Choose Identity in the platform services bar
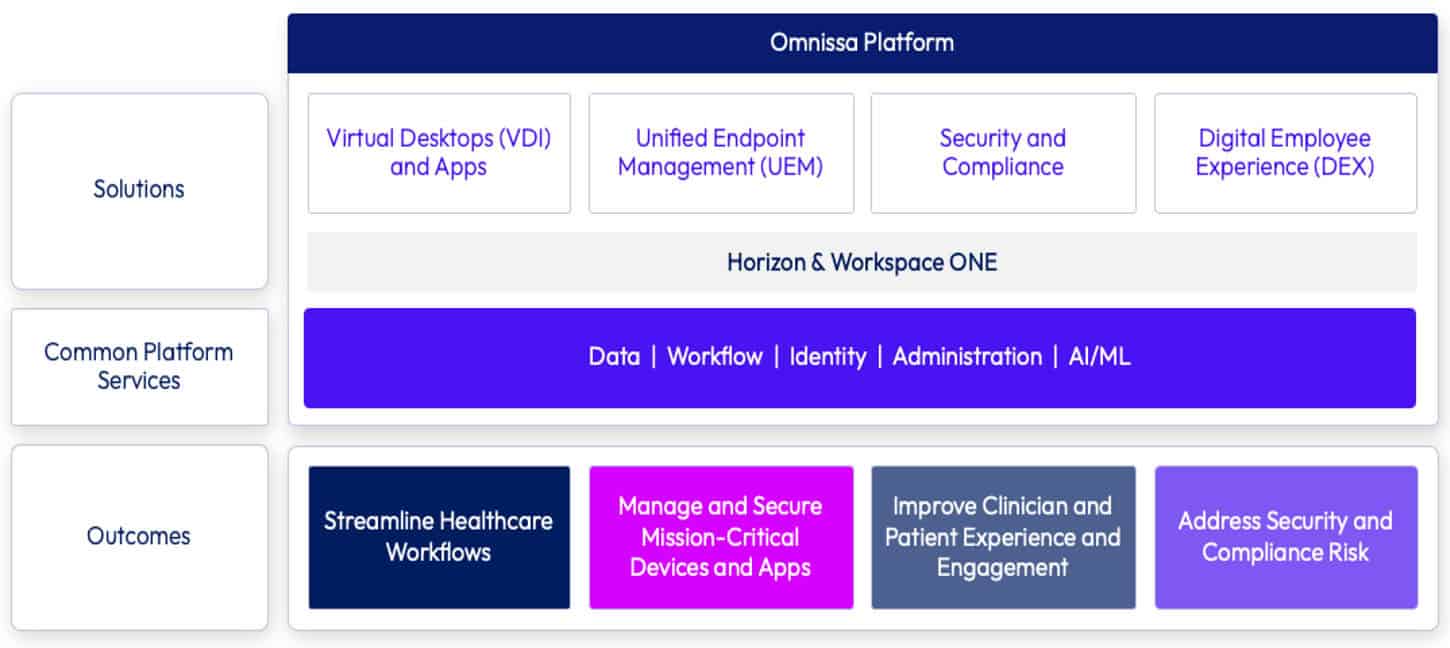Image resolution: width=1450 pixels, height=648 pixels. click(x=827, y=357)
